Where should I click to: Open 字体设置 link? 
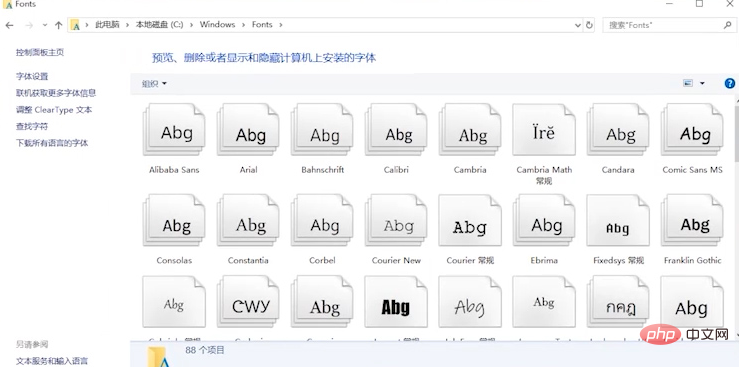coord(32,76)
